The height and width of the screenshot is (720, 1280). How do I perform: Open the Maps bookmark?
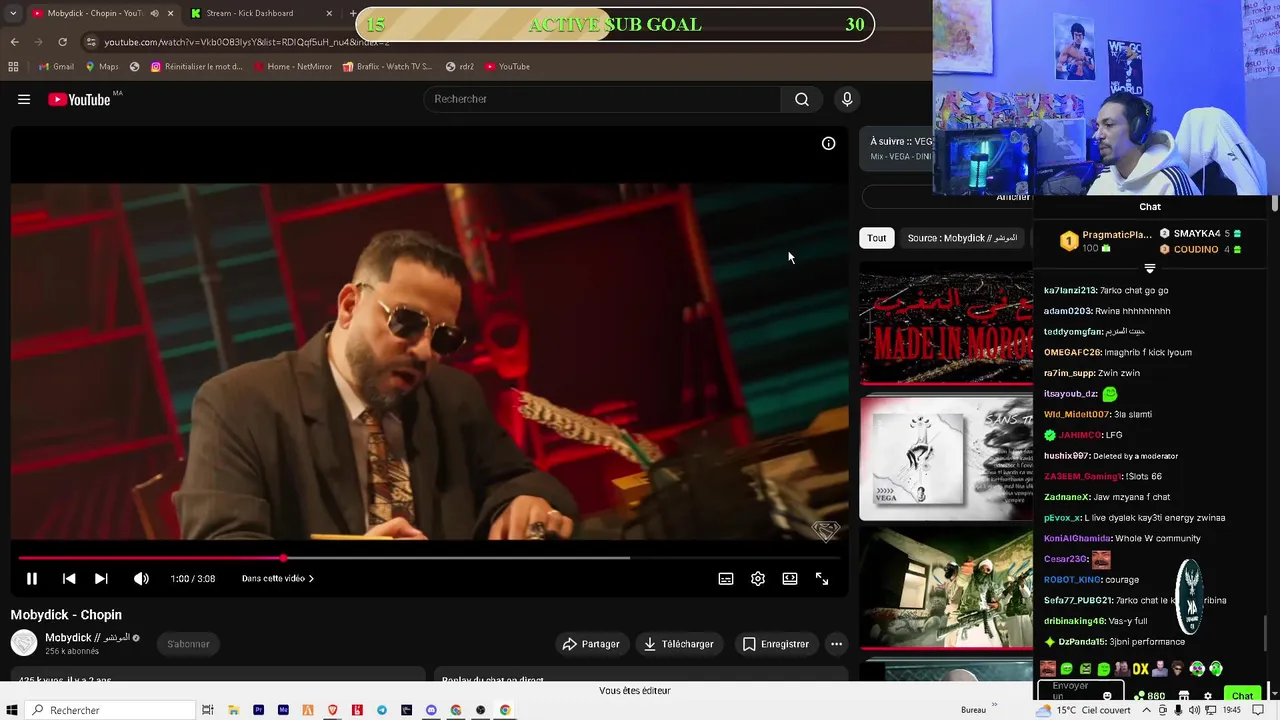(x=101, y=67)
